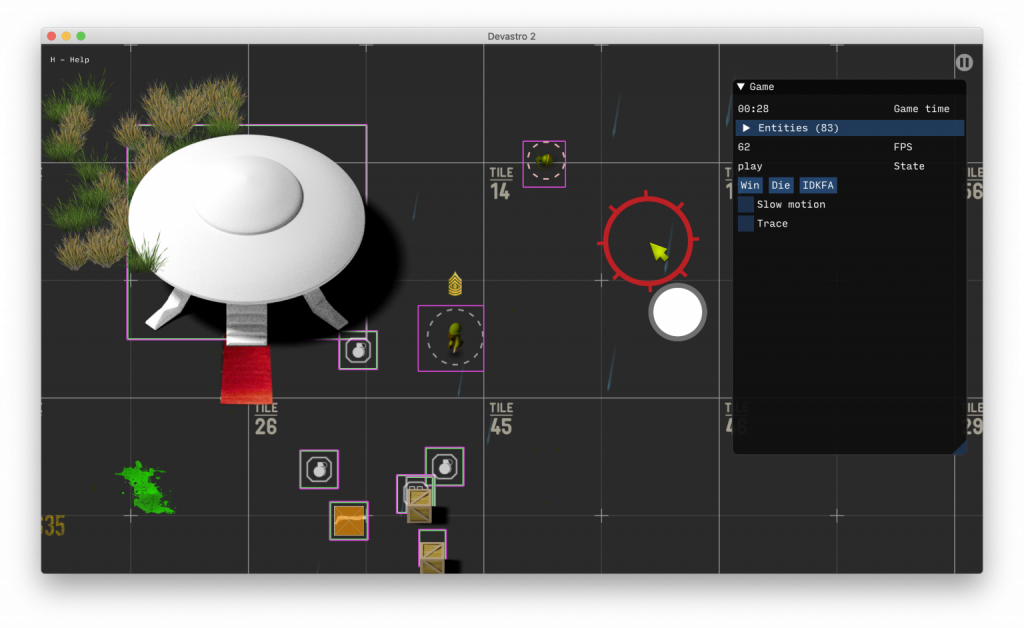Screen dimensions: 1024x628
Task: Expand the Entities (83) tree row
Action: pyautogui.click(x=850, y=128)
